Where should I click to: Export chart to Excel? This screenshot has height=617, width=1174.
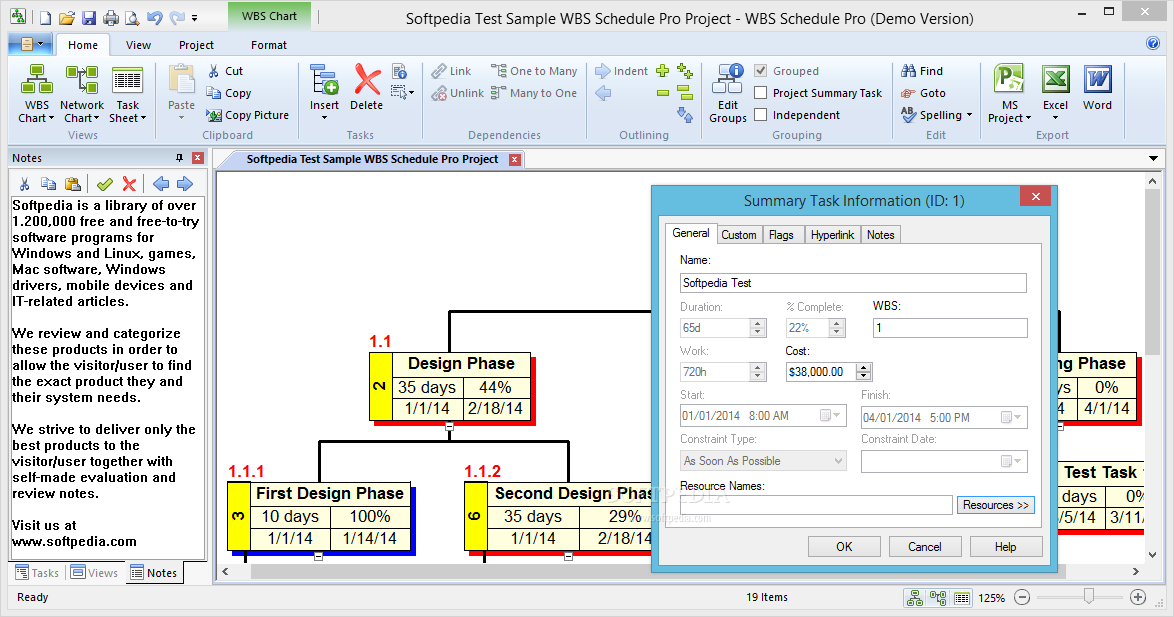pos(1055,92)
